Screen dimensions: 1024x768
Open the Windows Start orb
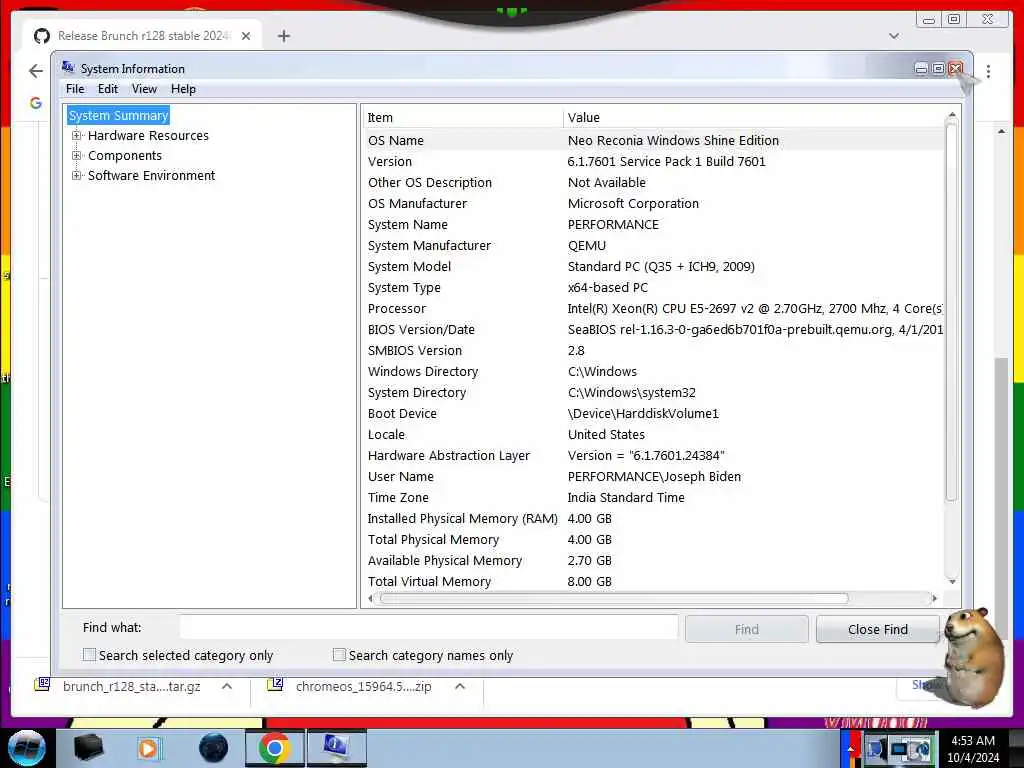(26, 748)
